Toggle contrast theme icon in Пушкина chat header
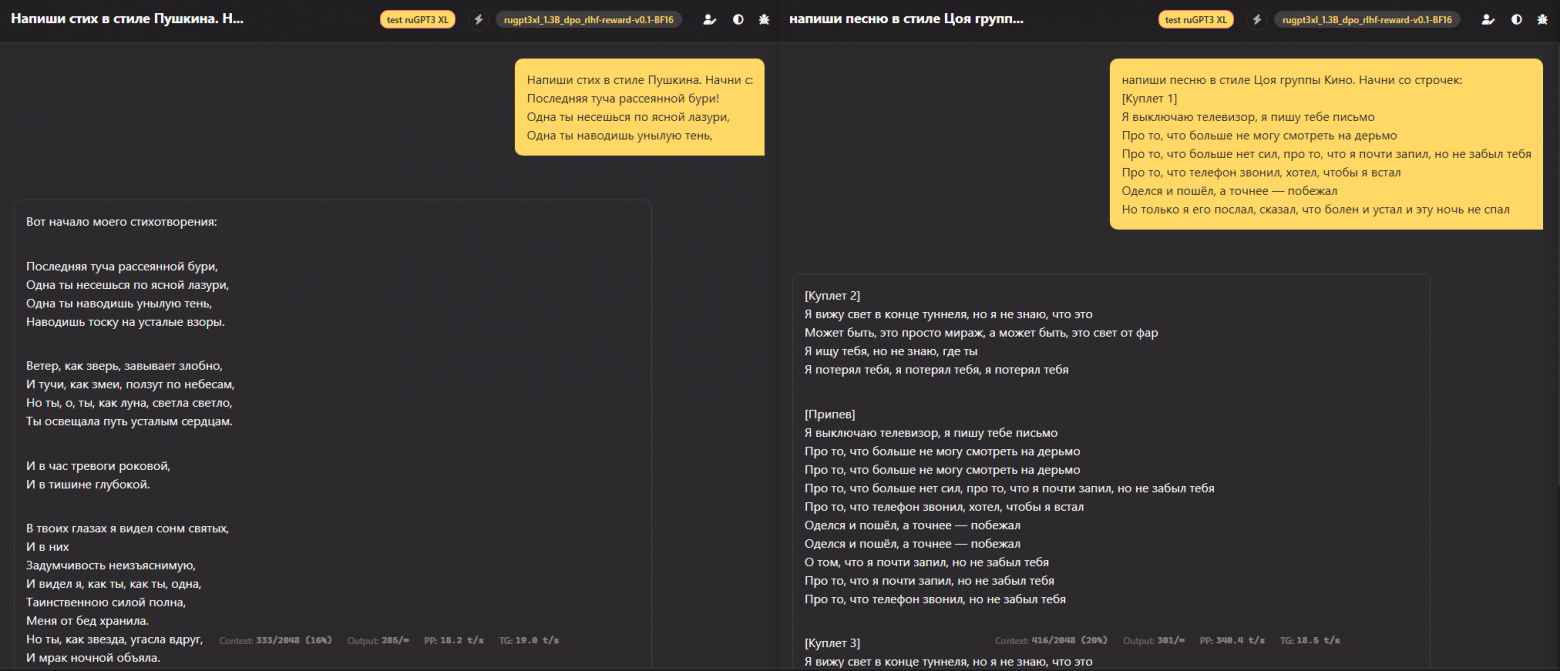This screenshot has height=671, width=1560. pyautogui.click(x=738, y=19)
